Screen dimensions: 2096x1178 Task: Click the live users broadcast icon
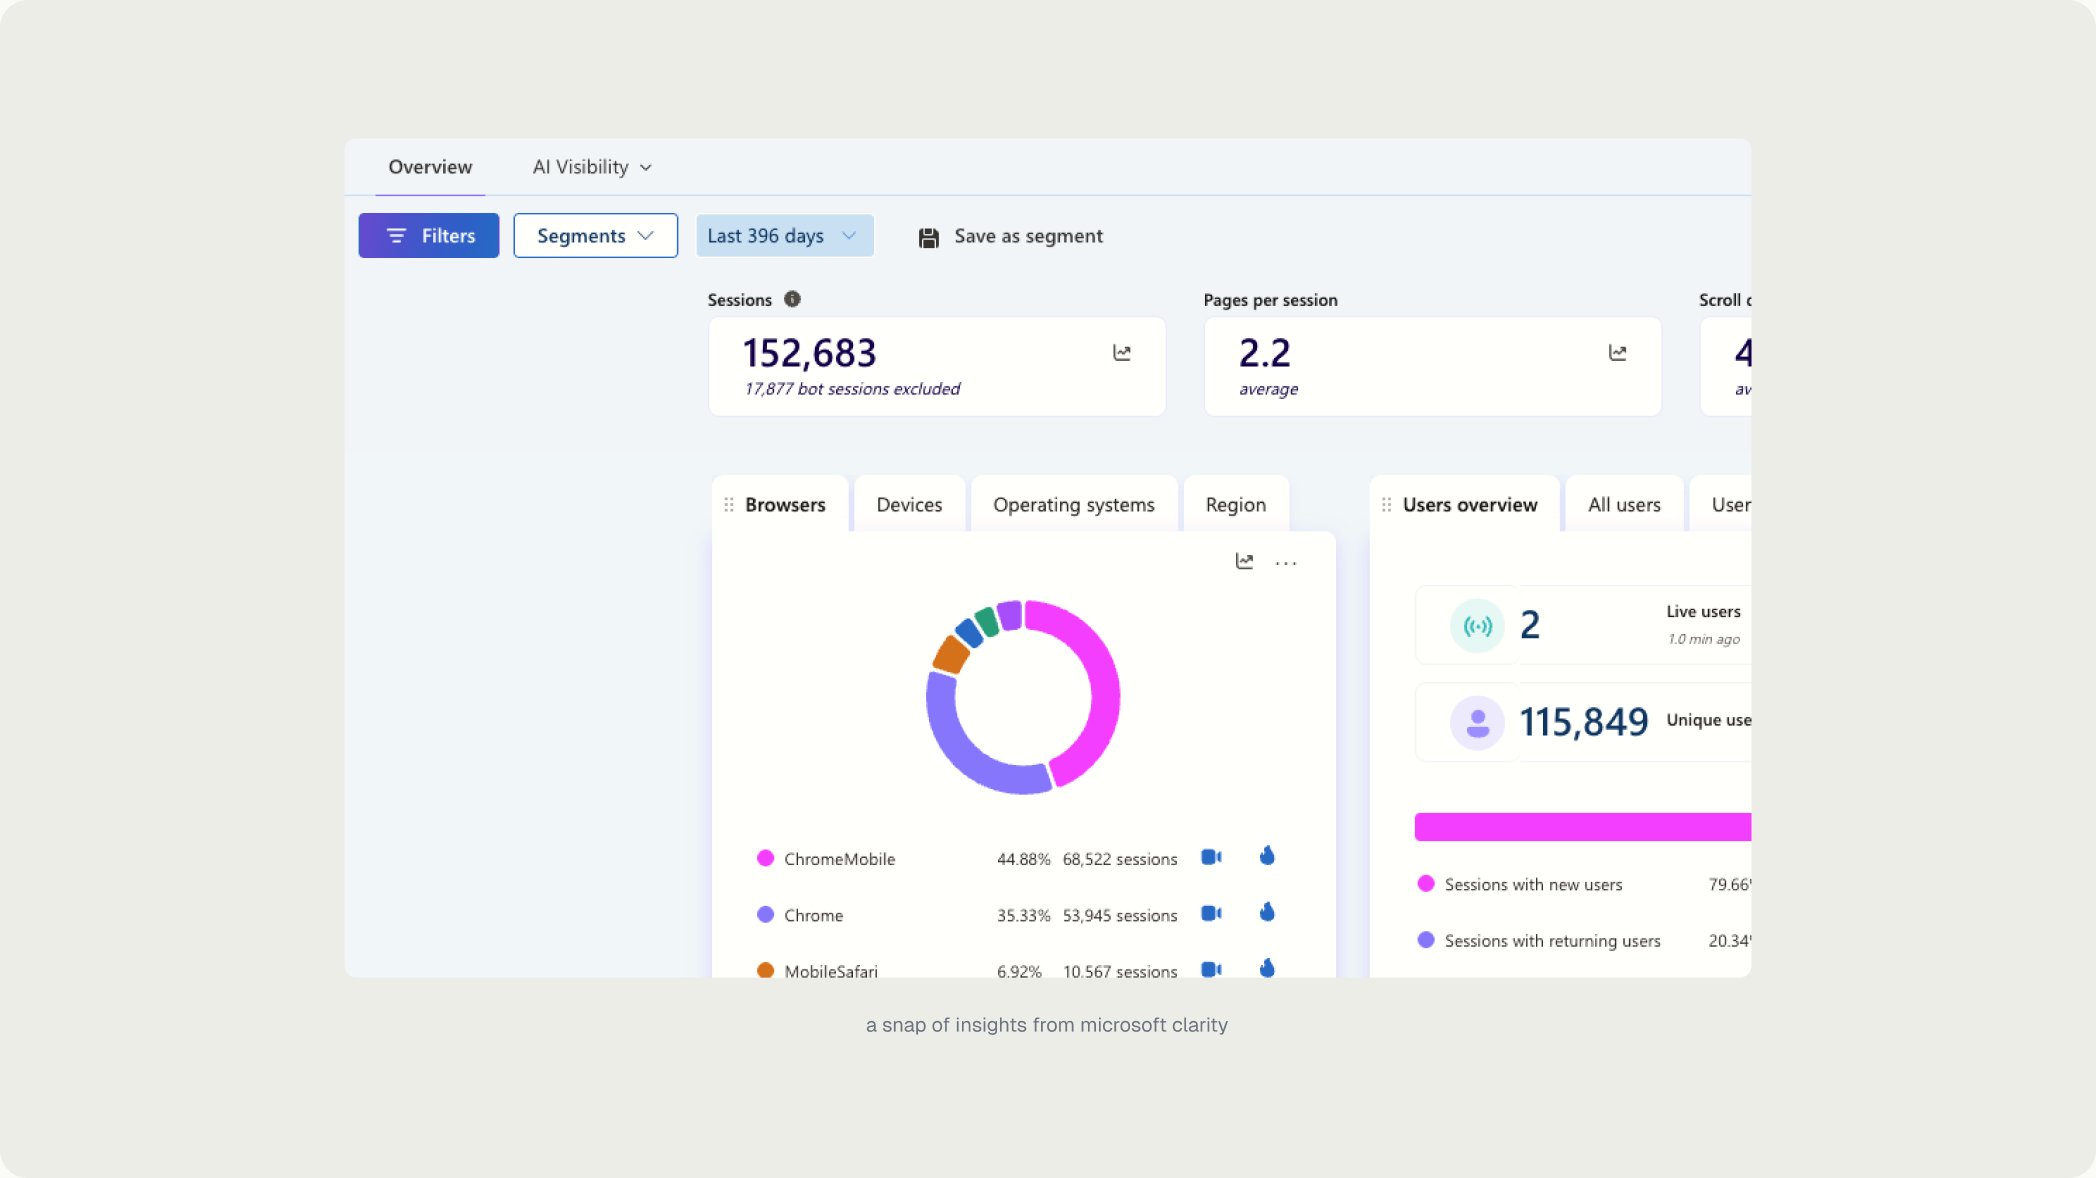coord(1477,626)
